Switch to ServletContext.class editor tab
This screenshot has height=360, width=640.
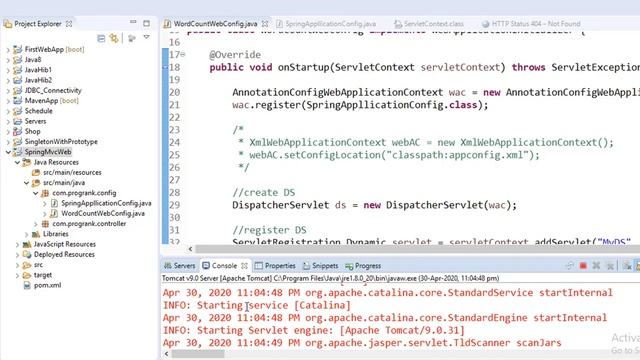(x=433, y=24)
